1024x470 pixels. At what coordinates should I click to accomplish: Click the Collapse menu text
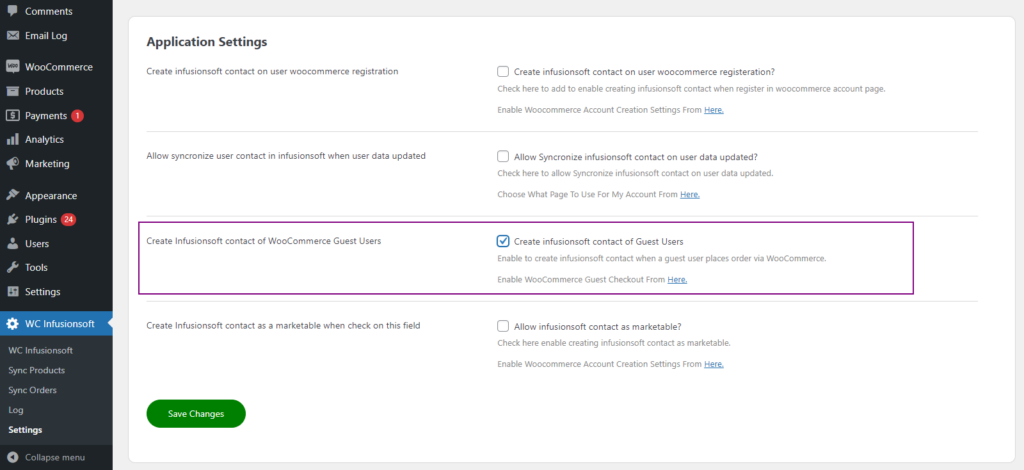pos(55,458)
